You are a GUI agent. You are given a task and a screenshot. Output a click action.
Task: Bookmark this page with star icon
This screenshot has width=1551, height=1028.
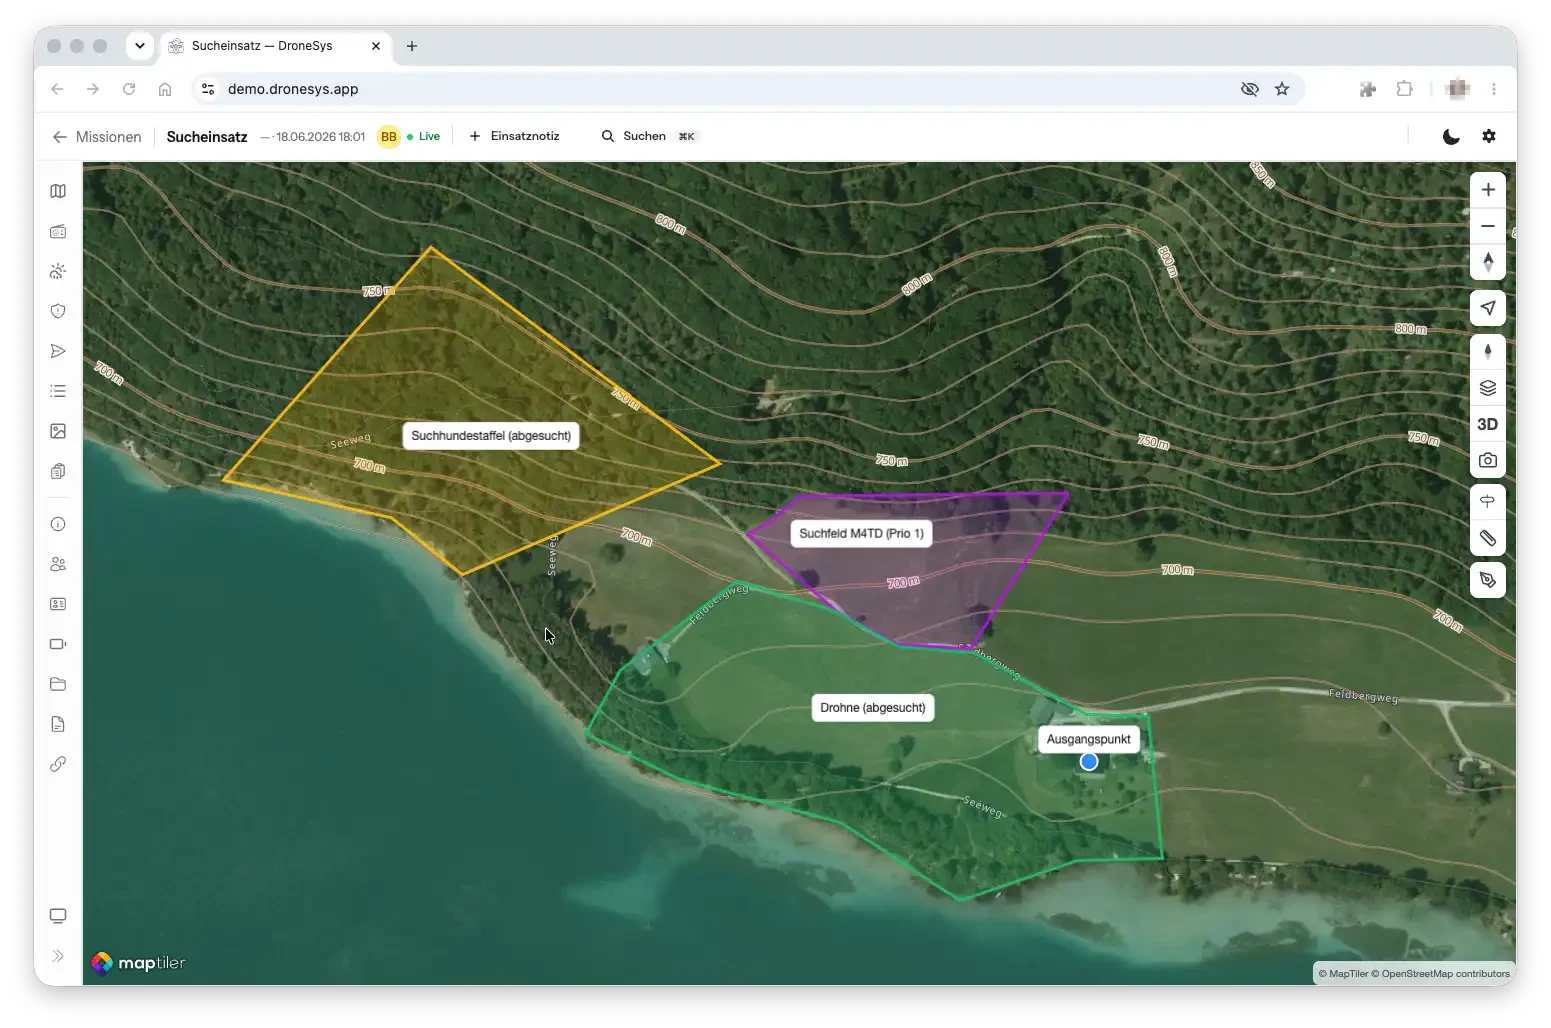(1282, 89)
